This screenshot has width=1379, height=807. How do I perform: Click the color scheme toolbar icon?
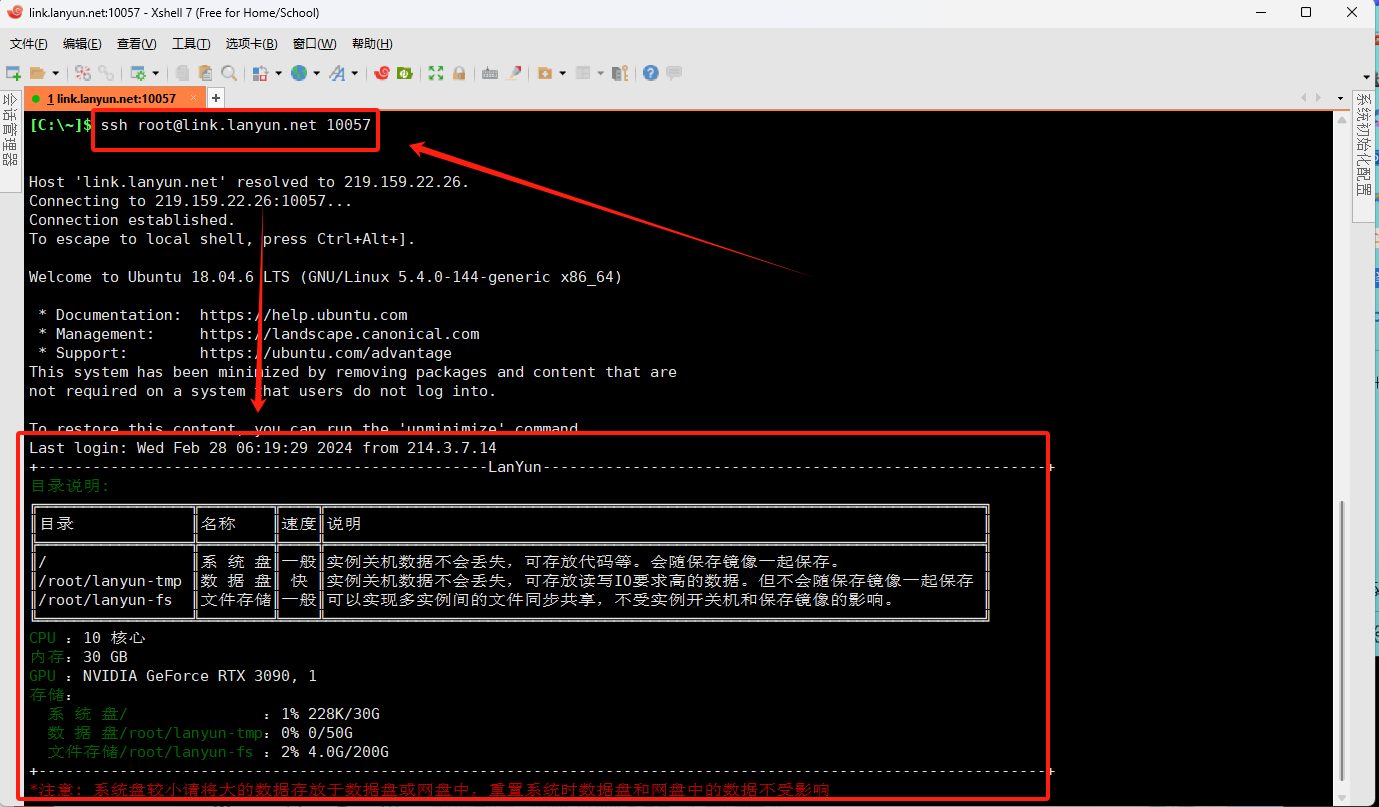tap(259, 73)
